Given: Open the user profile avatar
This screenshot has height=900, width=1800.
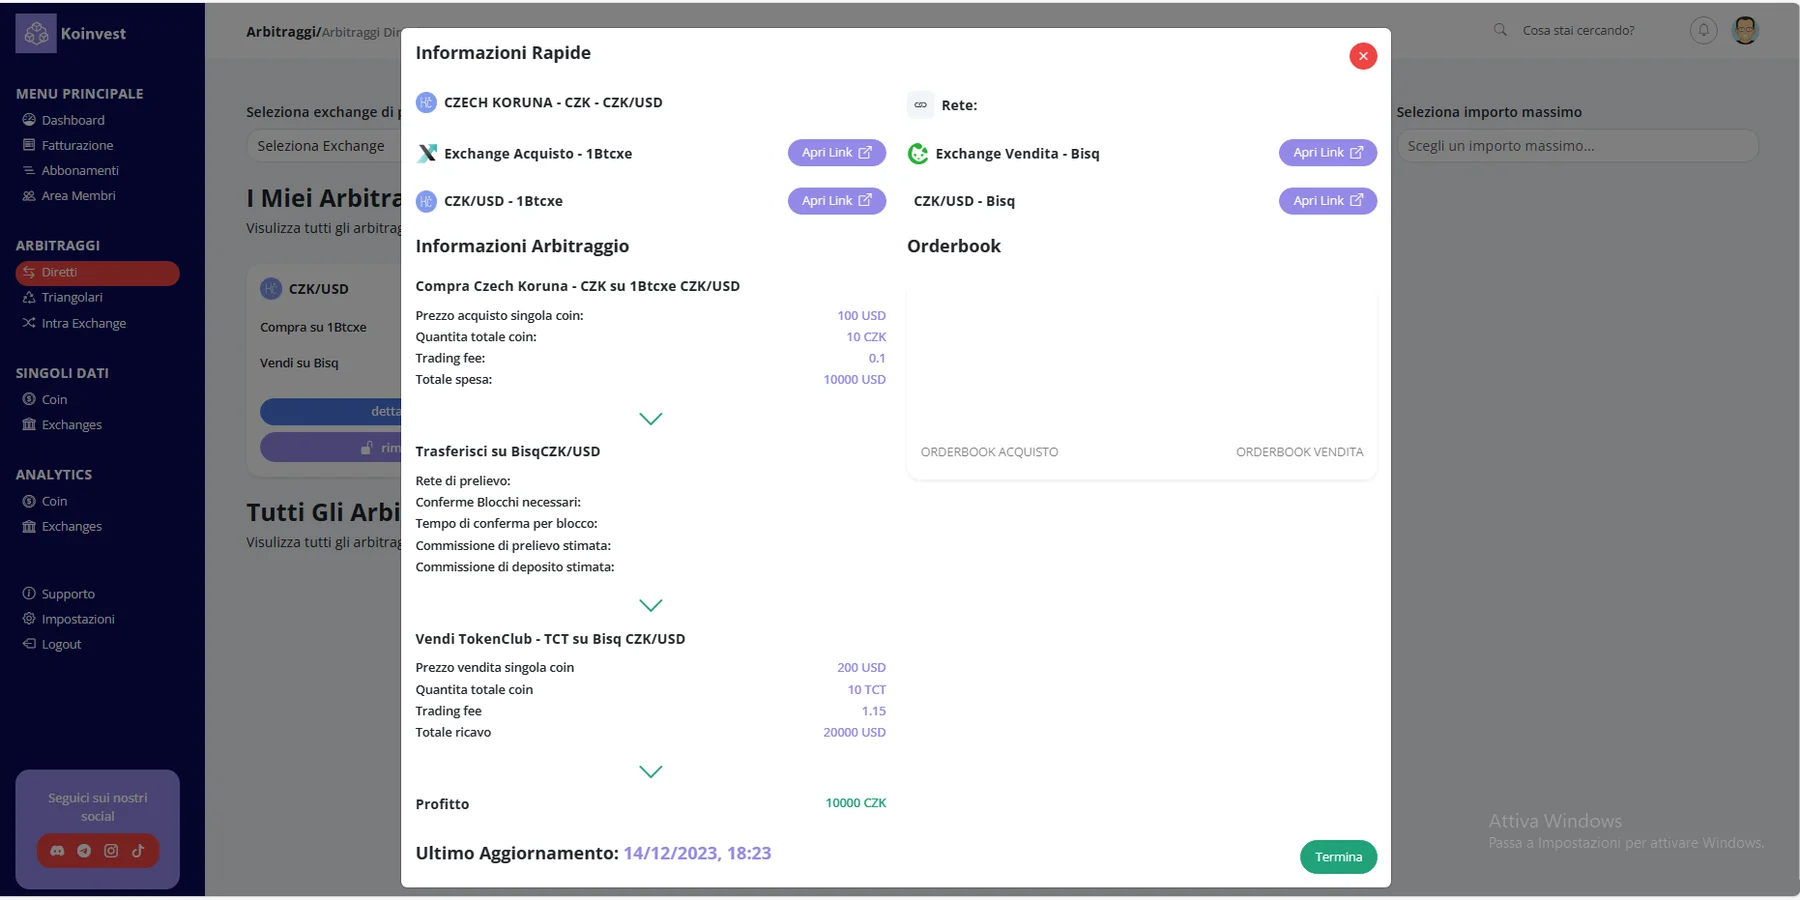Looking at the screenshot, I should pyautogui.click(x=1745, y=31).
